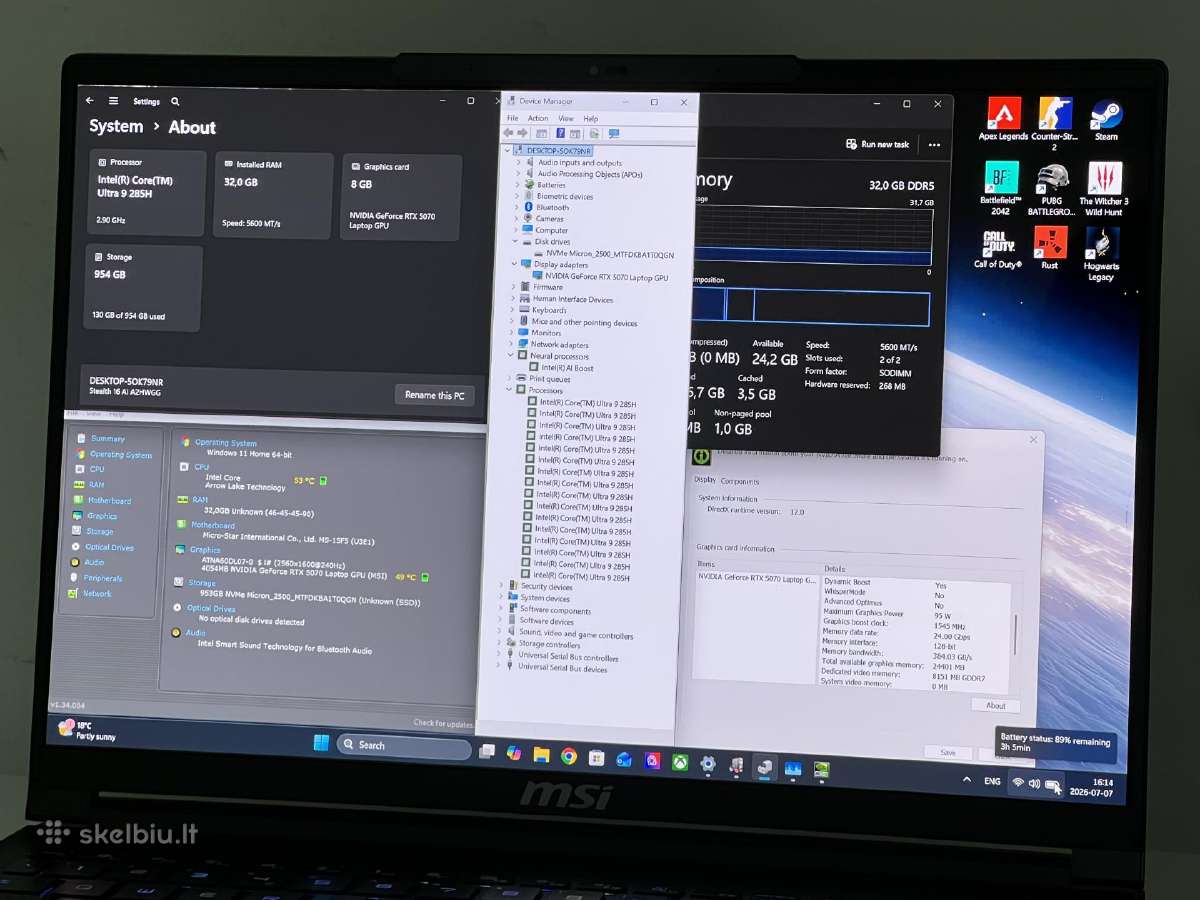The width and height of the screenshot is (1200, 900).
Task: Expand the Batteries node in Device Manager
Action: pos(518,185)
